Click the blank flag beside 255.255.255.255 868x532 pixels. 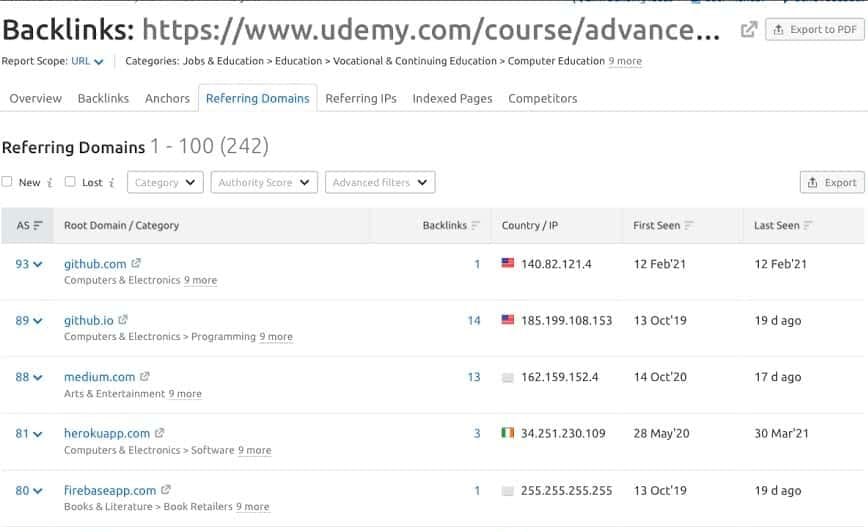click(508, 491)
